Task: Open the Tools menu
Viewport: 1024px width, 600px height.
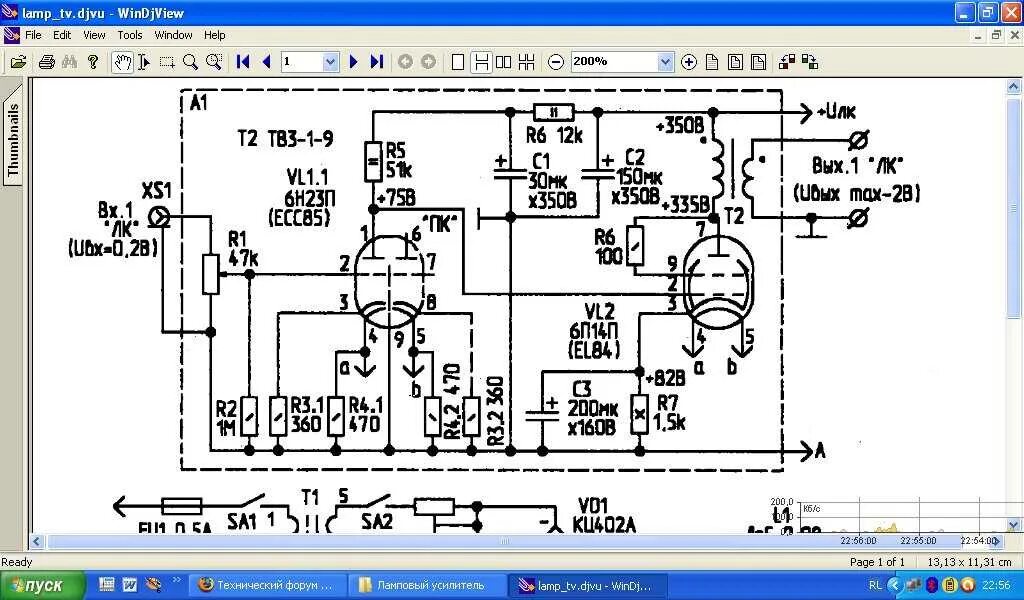Action: (x=130, y=35)
